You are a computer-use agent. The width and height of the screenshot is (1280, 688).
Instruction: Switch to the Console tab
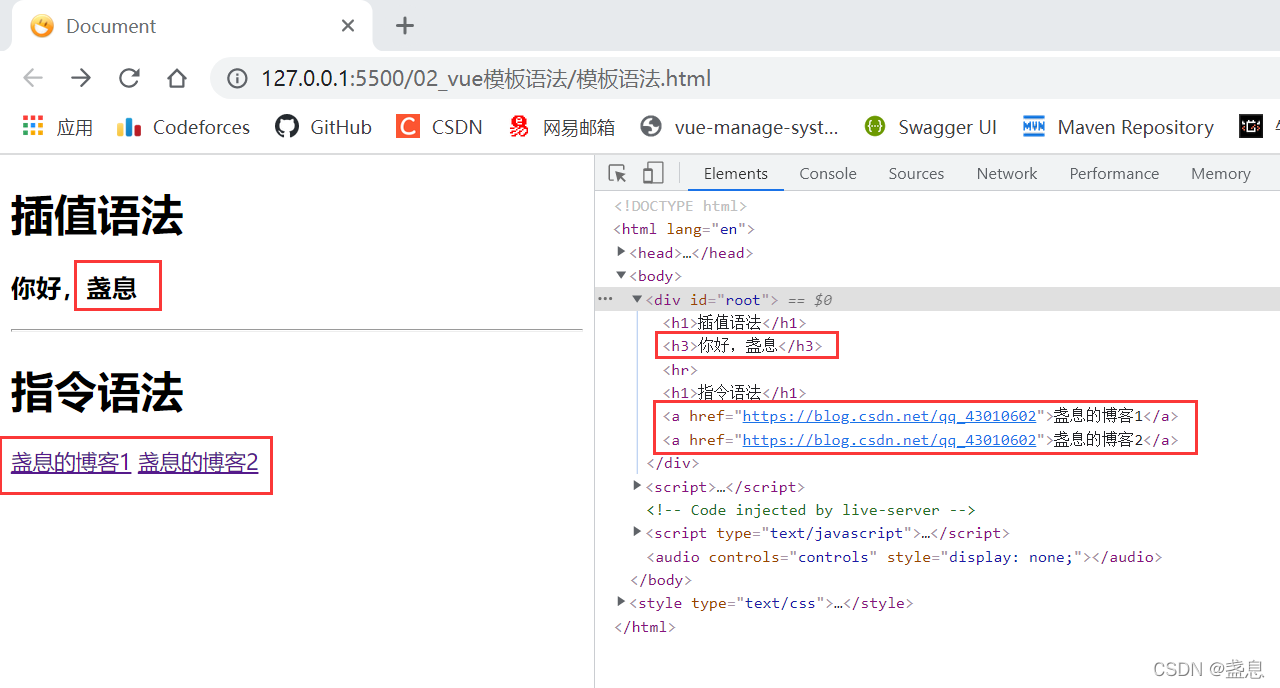coord(828,174)
